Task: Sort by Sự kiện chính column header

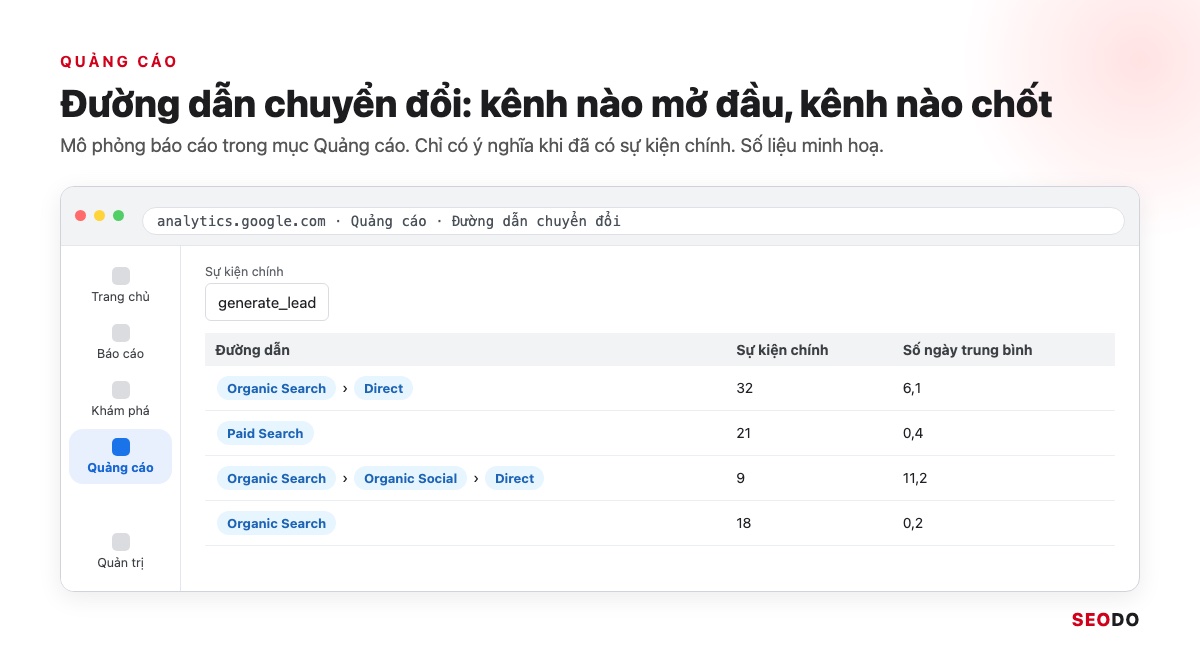Action: tap(782, 350)
